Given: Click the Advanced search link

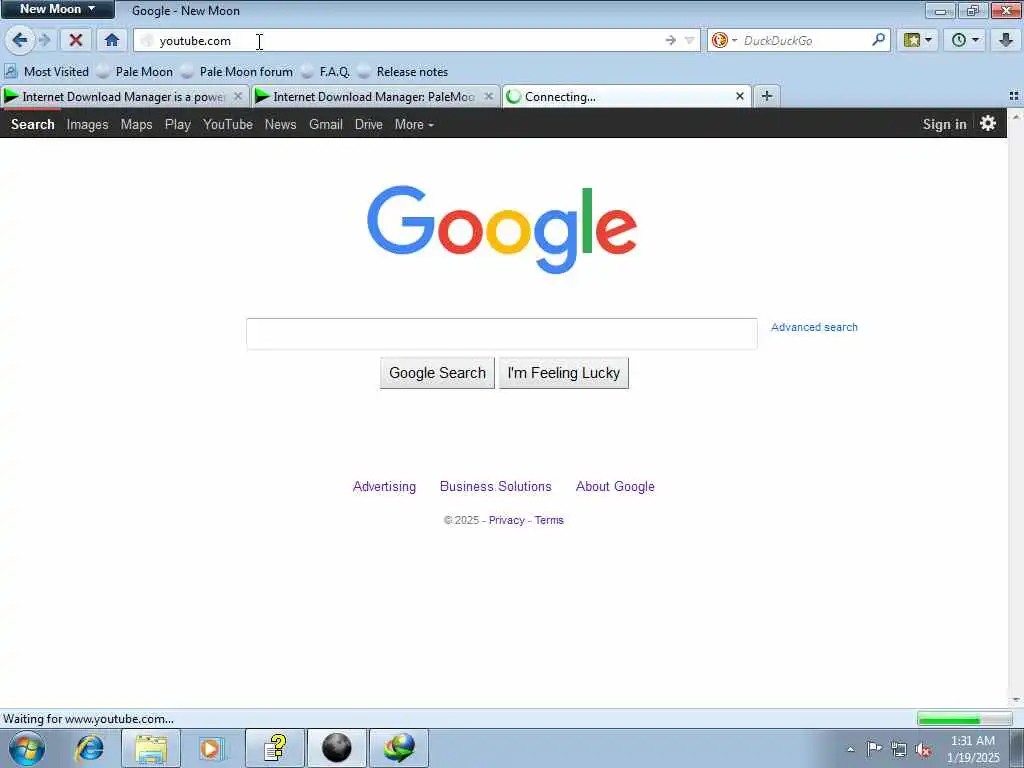Looking at the screenshot, I should coord(814,327).
